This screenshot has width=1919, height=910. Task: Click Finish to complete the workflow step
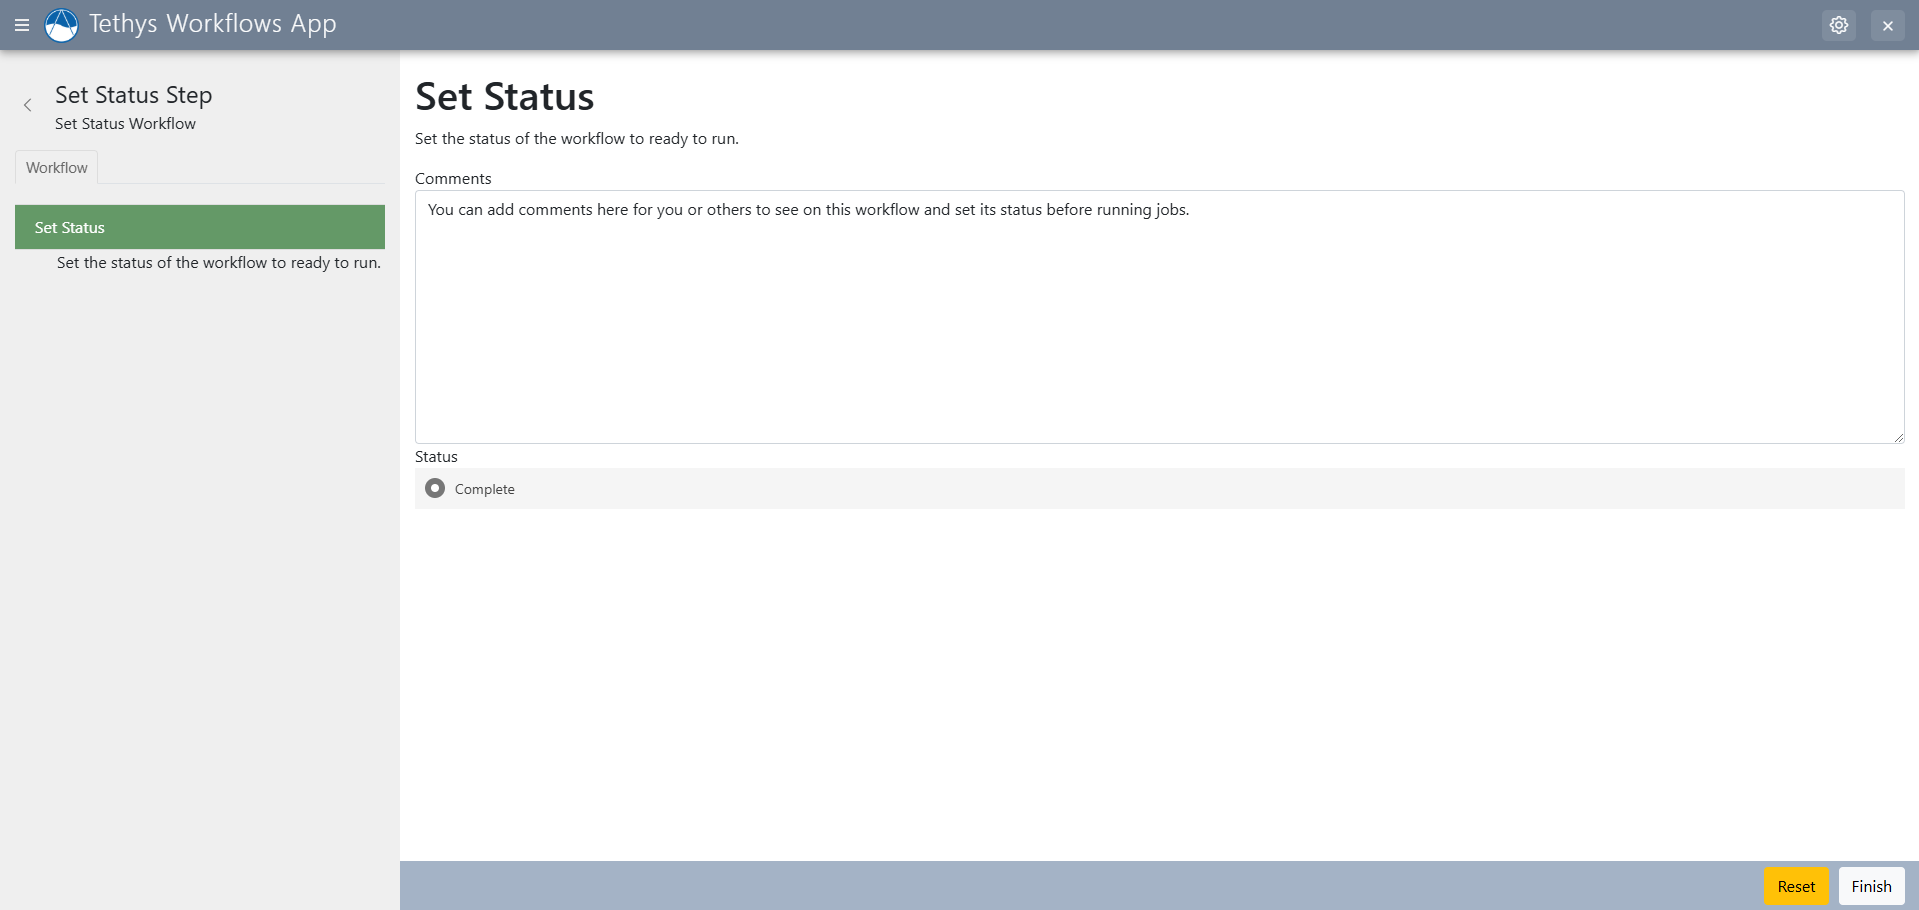[1870, 886]
